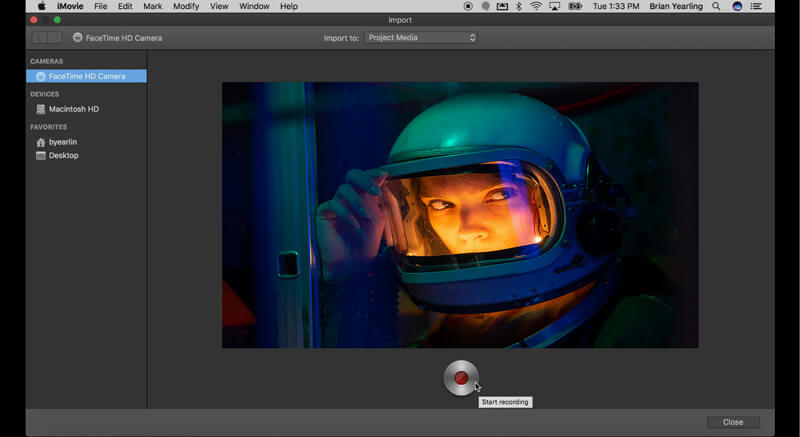Click the Siri icon in menu bar
Image resolution: width=800 pixels, height=437 pixels.
737,6
